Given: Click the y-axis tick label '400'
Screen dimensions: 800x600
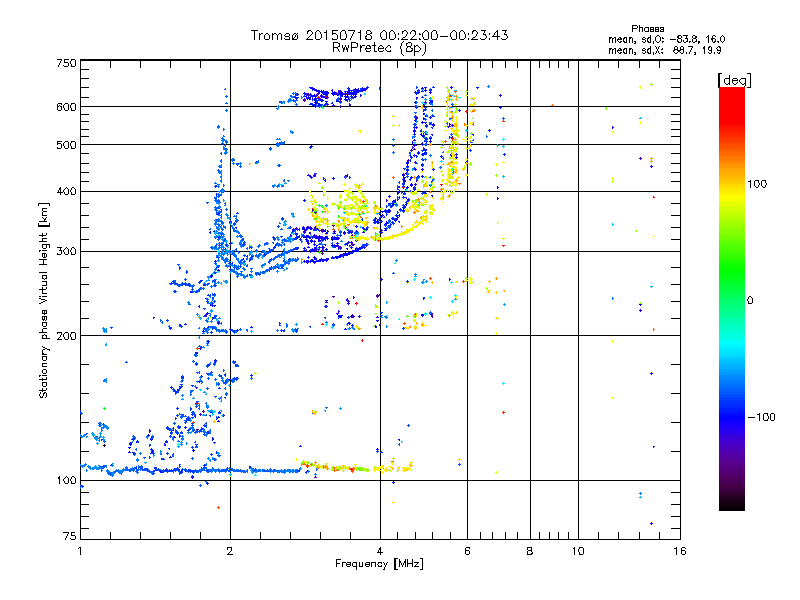Looking at the screenshot, I should coord(66,191).
